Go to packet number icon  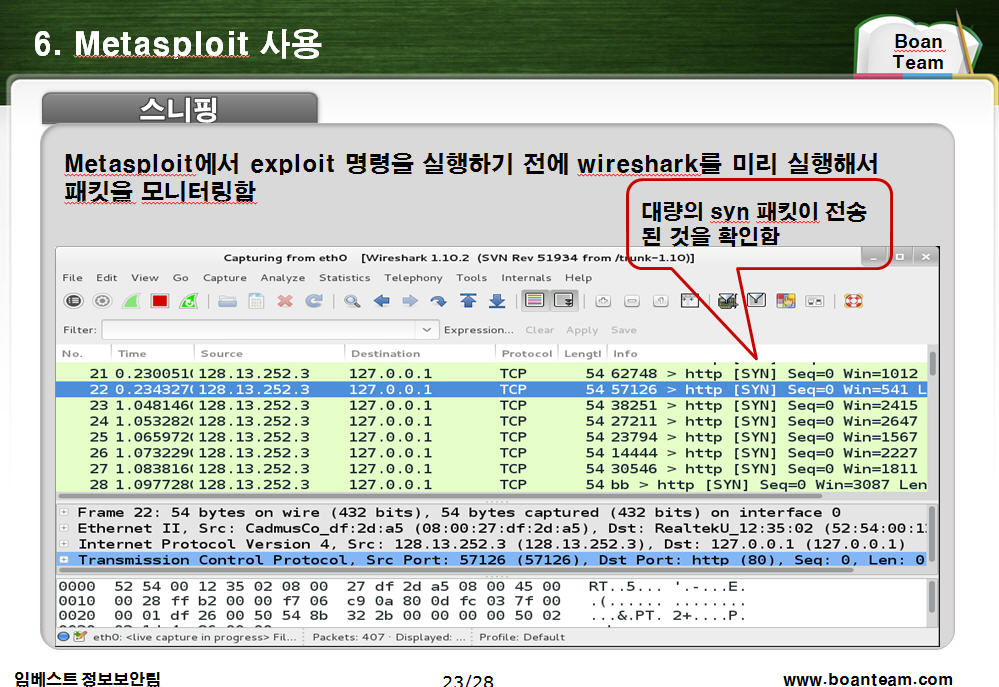pos(438,301)
